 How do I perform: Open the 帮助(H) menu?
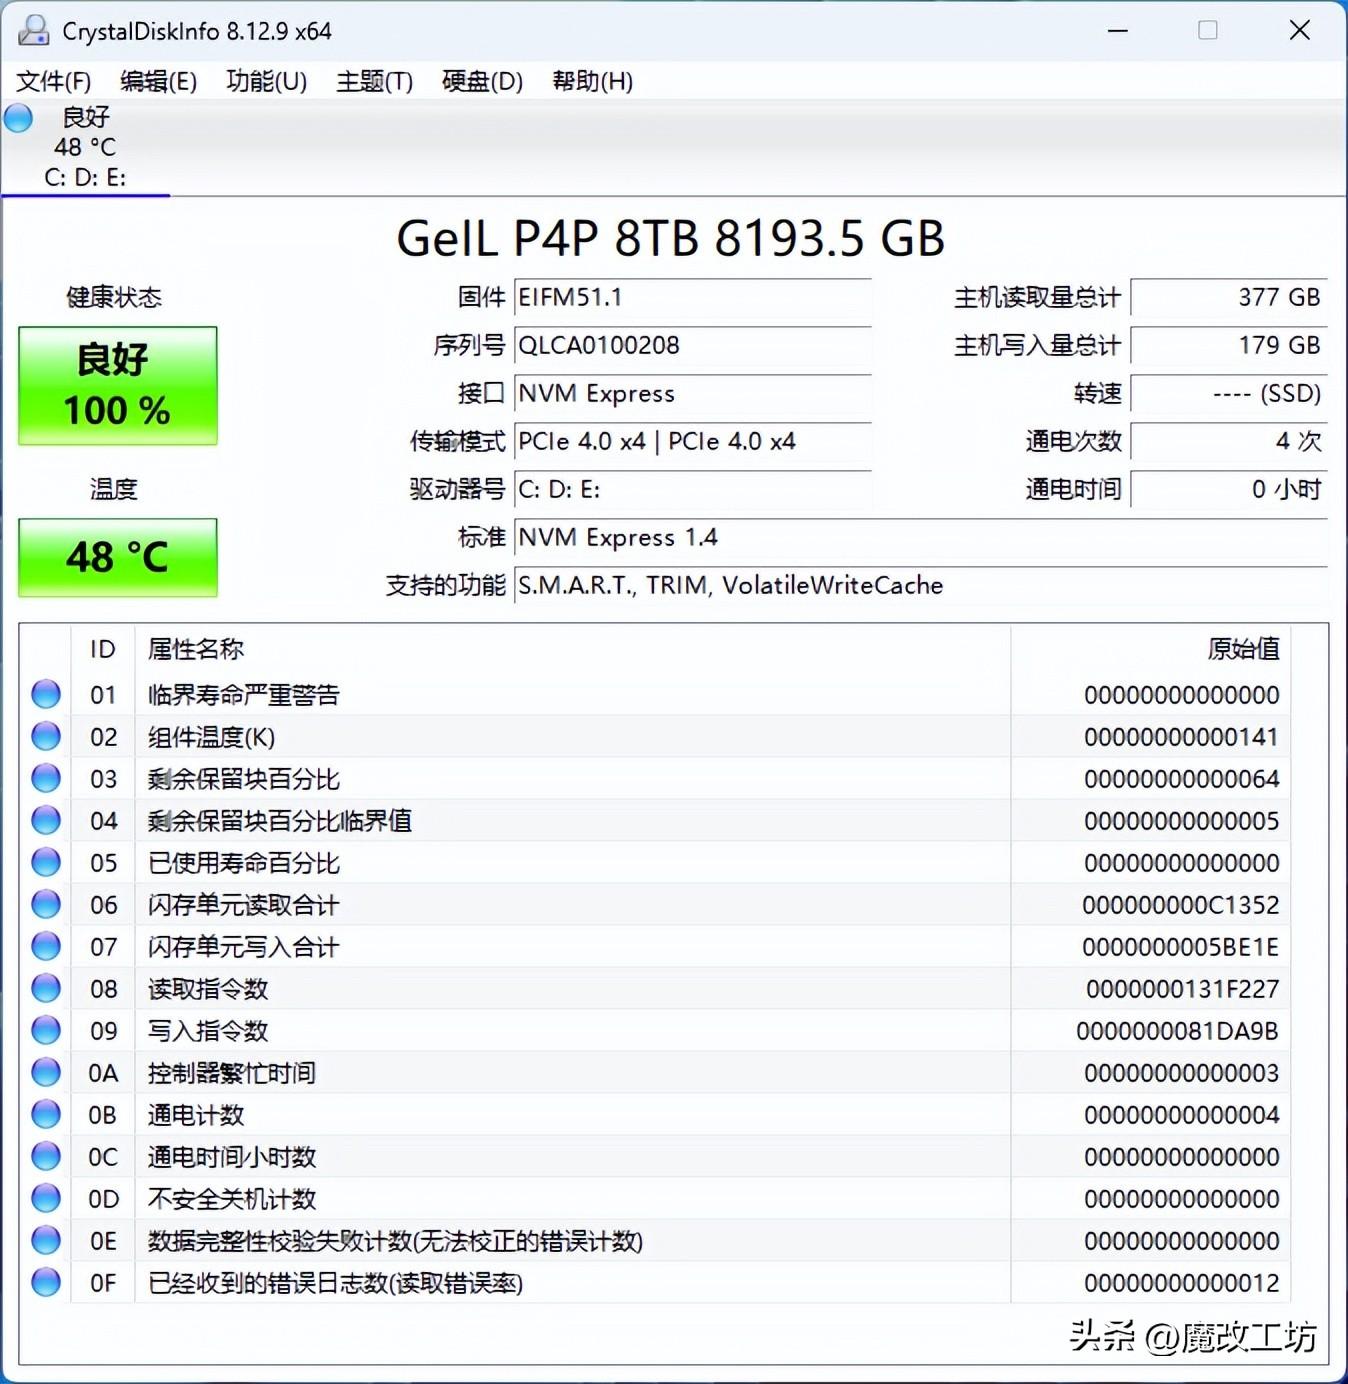pyautogui.click(x=592, y=81)
